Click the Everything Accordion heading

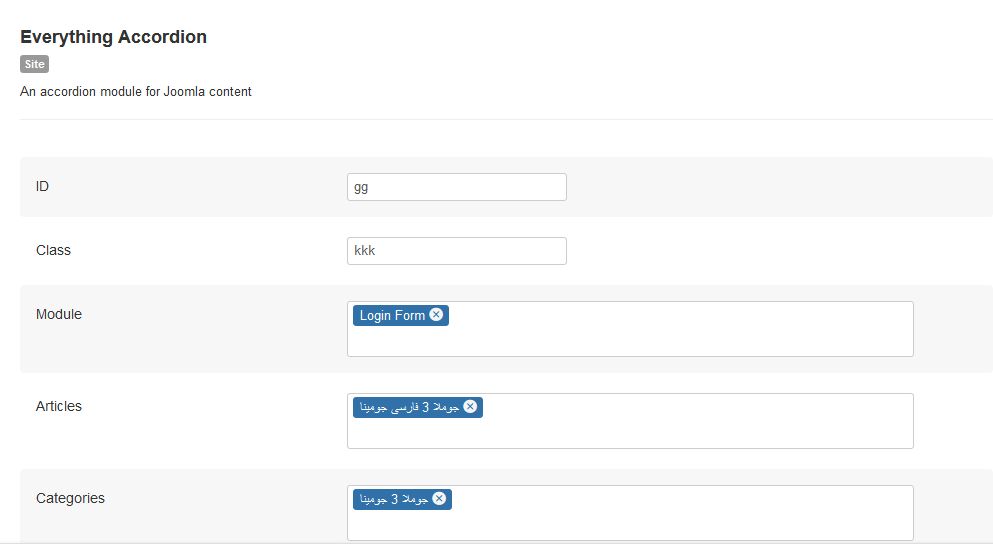click(x=113, y=37)
